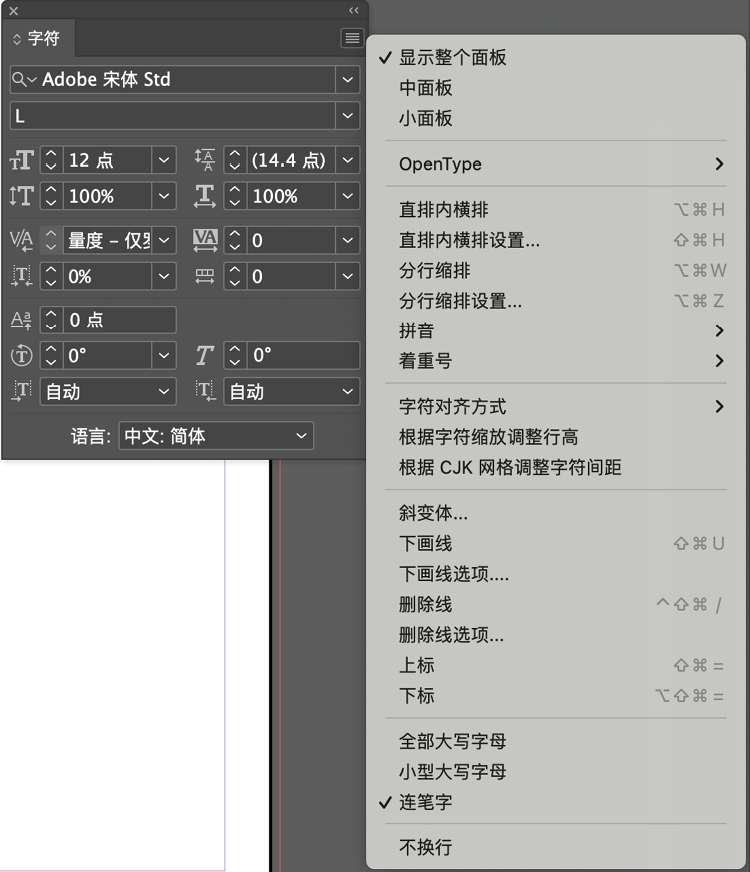Screen dimensions: 750x872
Task: Click the leading icon
Action: [x=204, y=160]
